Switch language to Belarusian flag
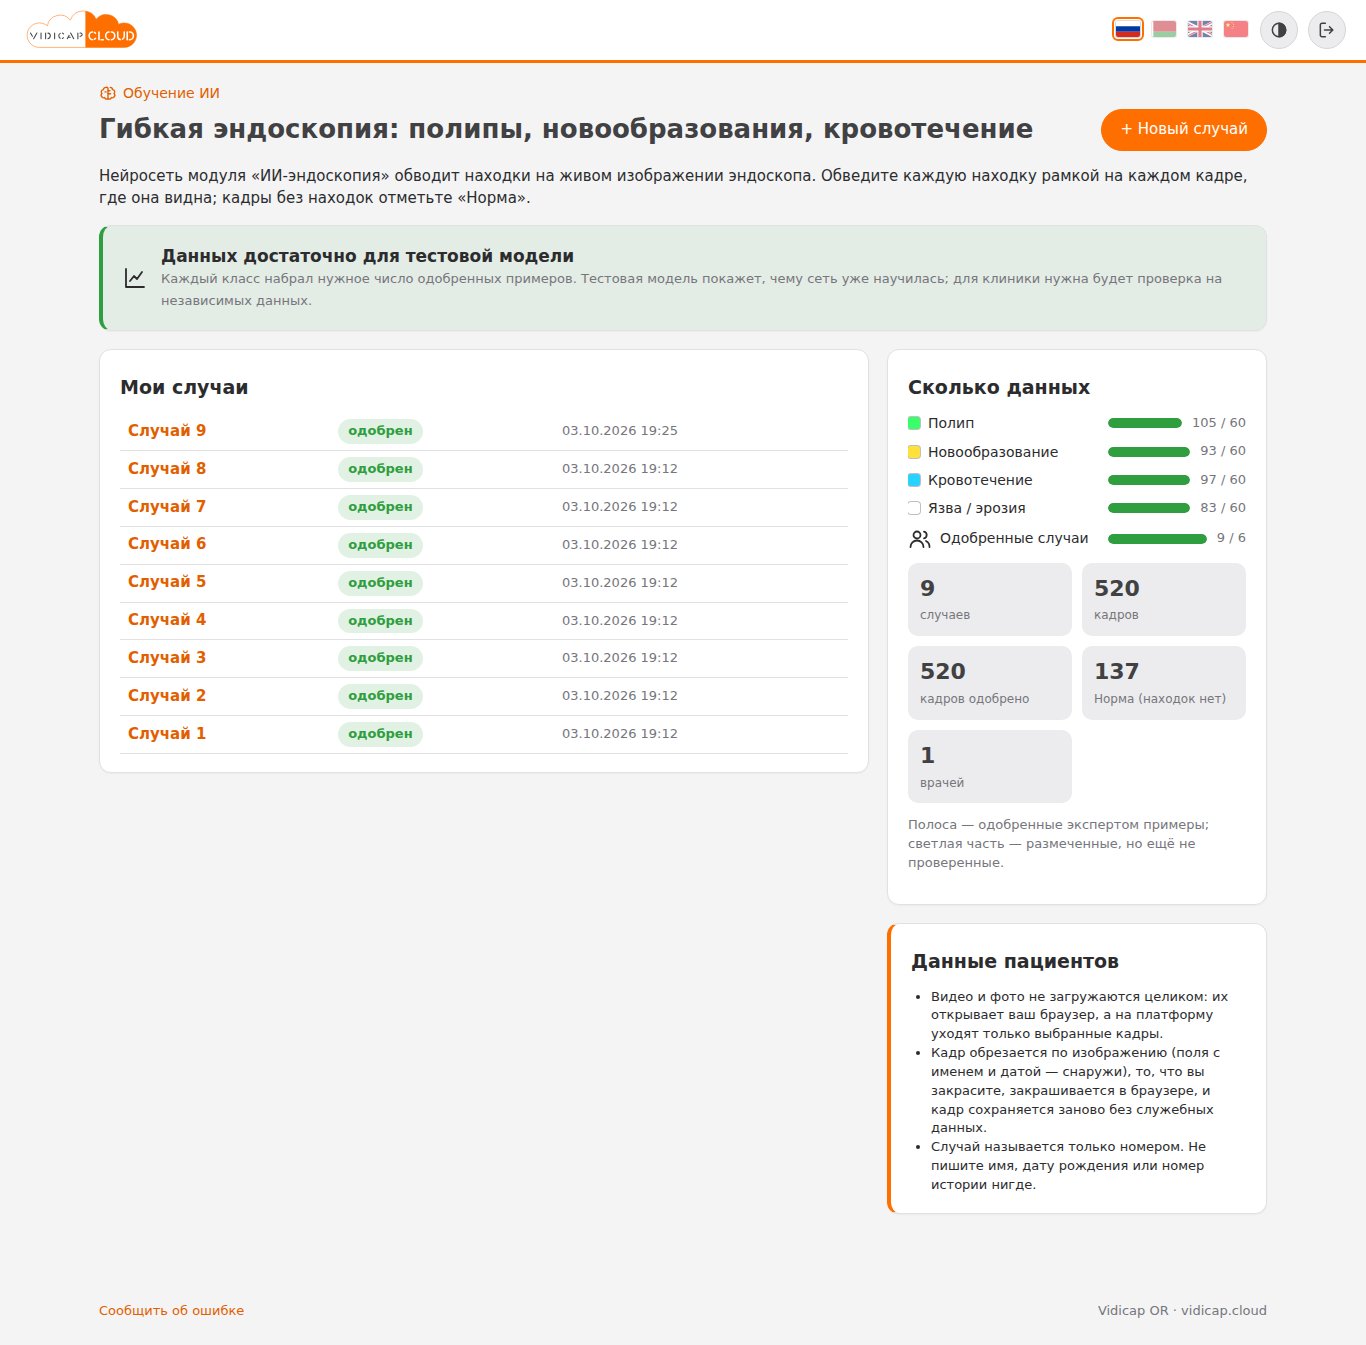 tap(1164, 29)
